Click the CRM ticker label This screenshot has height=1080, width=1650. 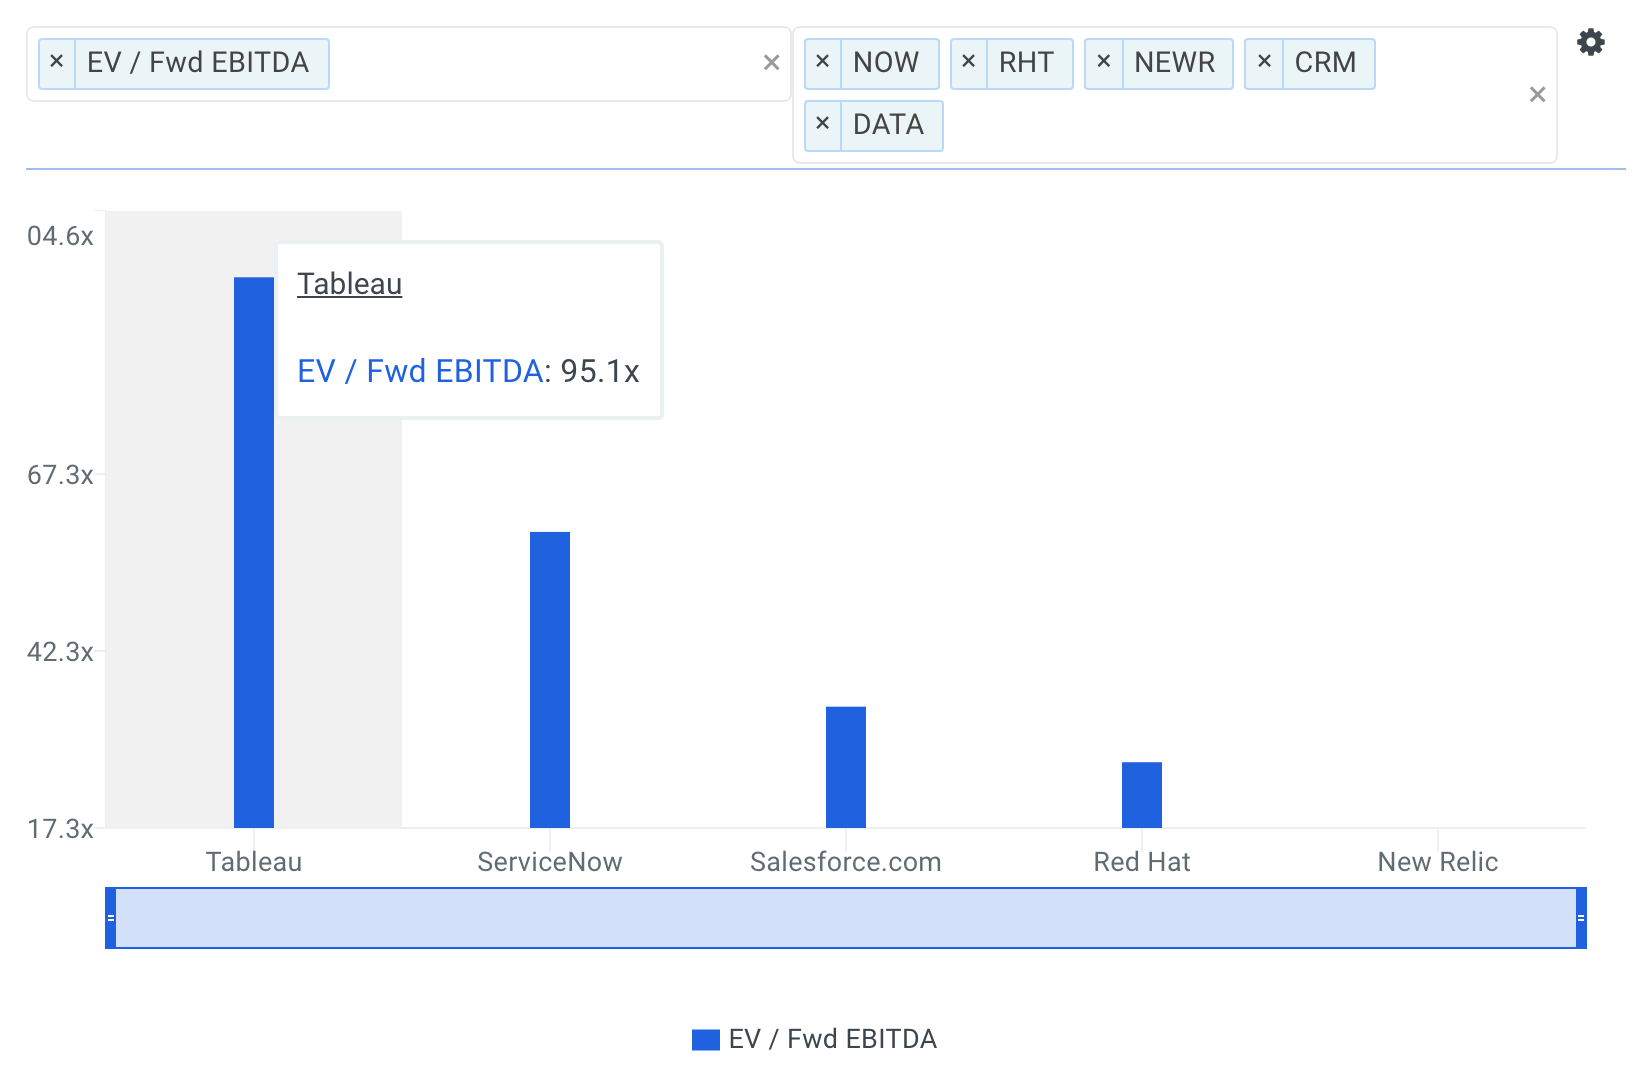point(1325,63)
